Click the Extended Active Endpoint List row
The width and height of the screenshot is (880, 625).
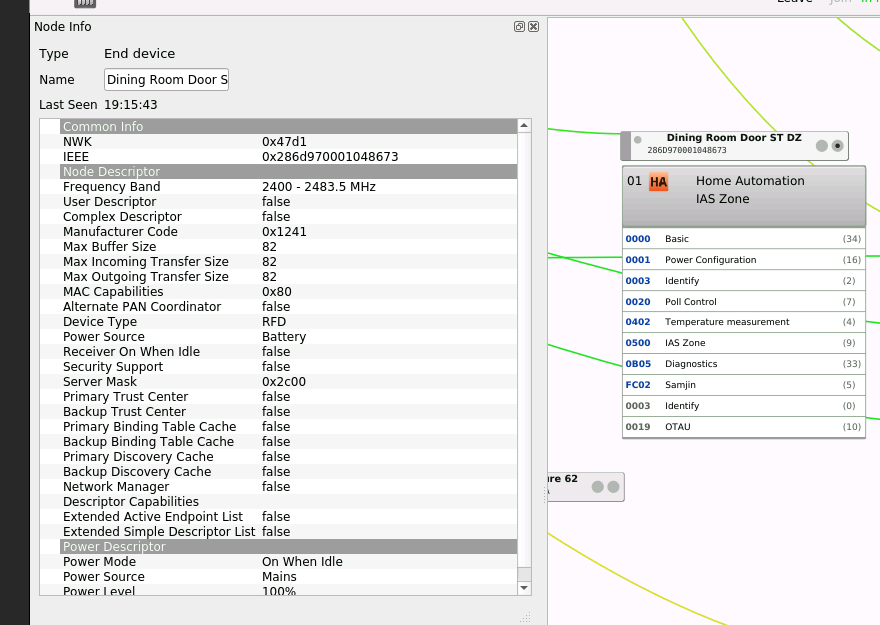pos(278,517)
